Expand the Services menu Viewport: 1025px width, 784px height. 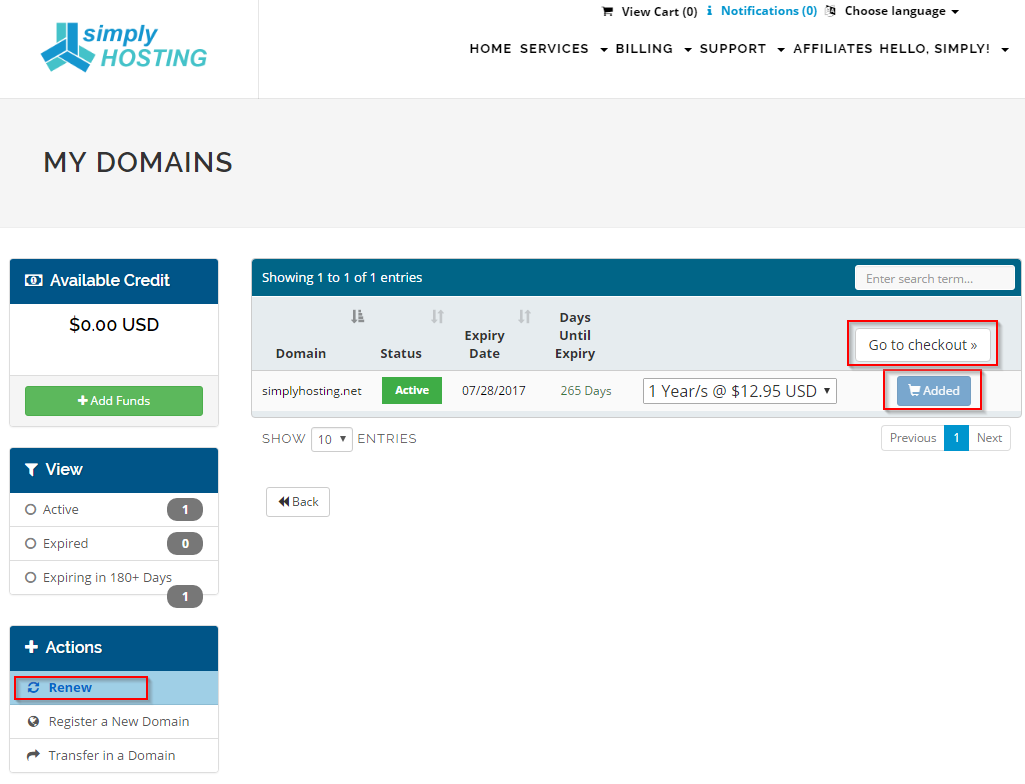pyautogui.click(x=563, y=49)
